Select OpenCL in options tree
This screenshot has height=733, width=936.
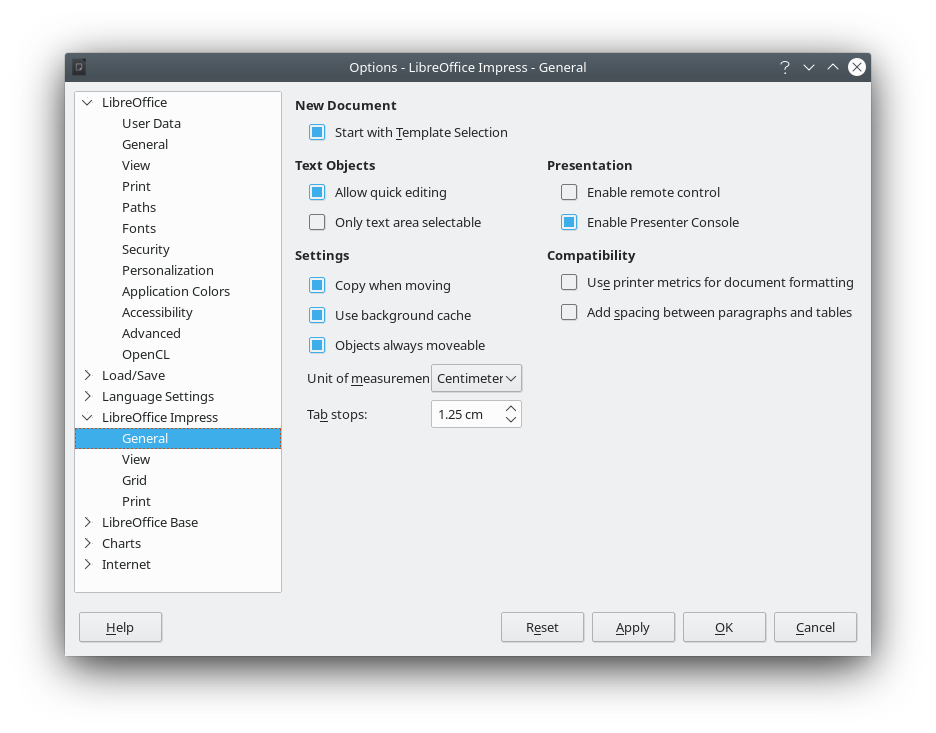(146, 355)
